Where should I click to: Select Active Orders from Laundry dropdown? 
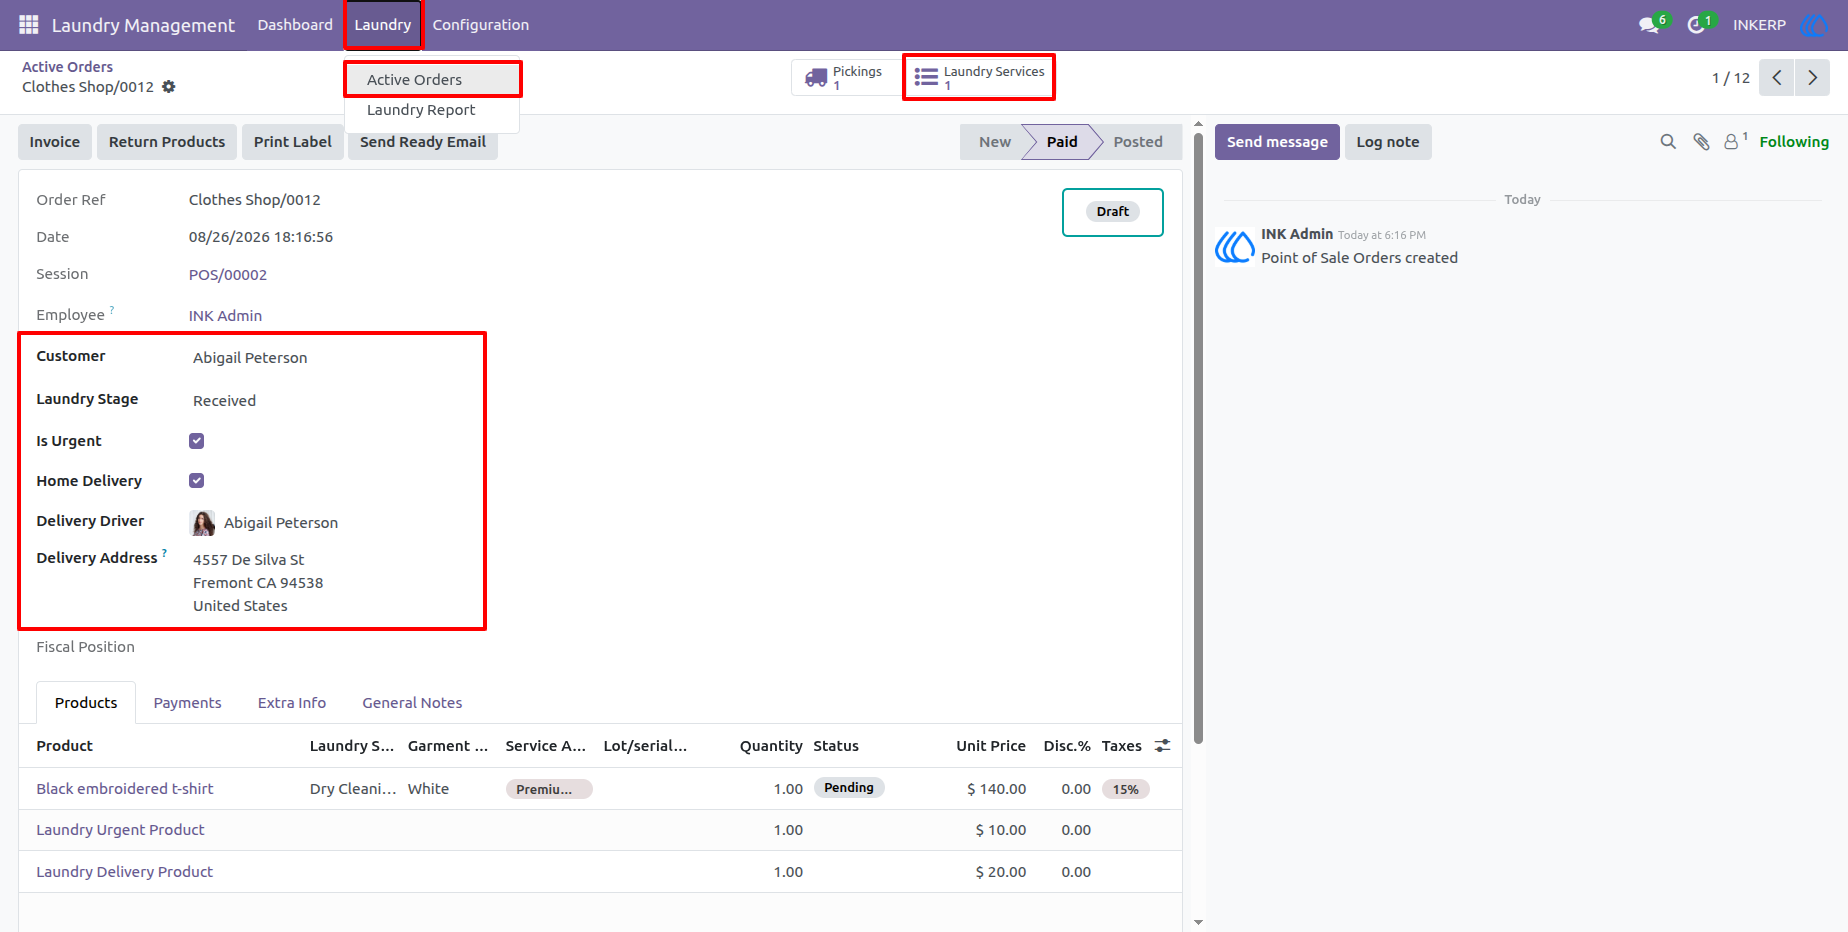tap(432, 80)
